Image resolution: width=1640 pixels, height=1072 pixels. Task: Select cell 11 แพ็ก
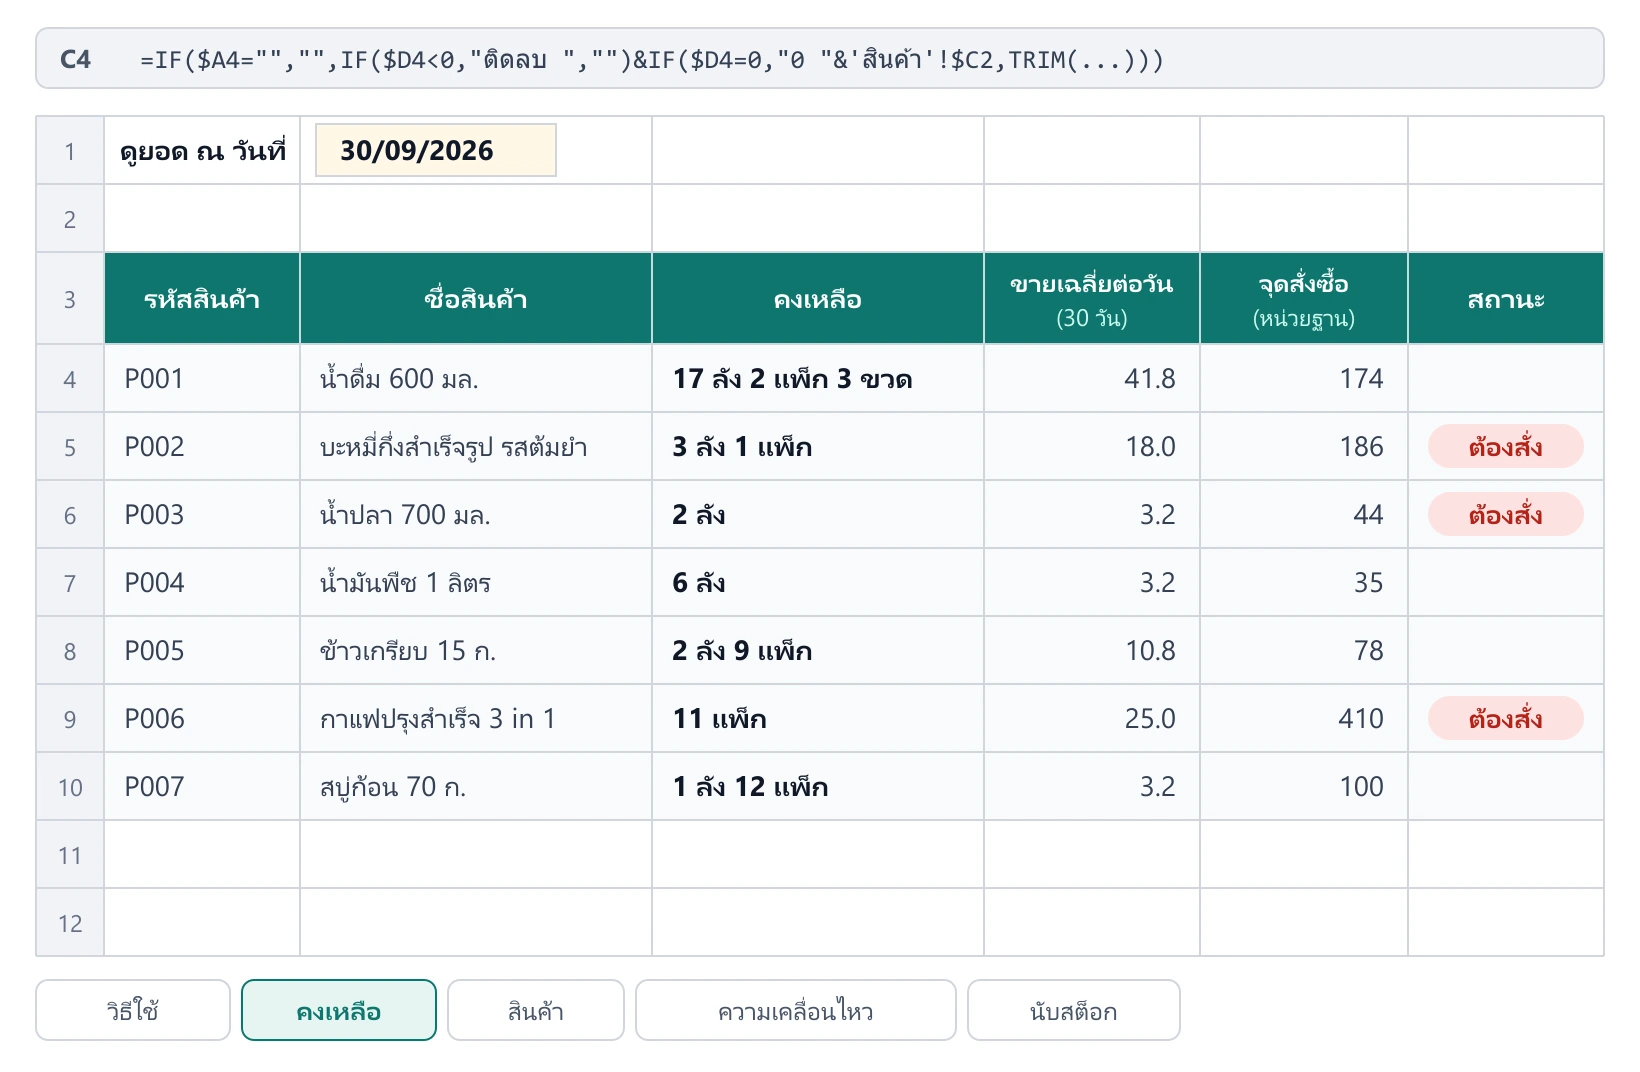[x=818, y=719]
